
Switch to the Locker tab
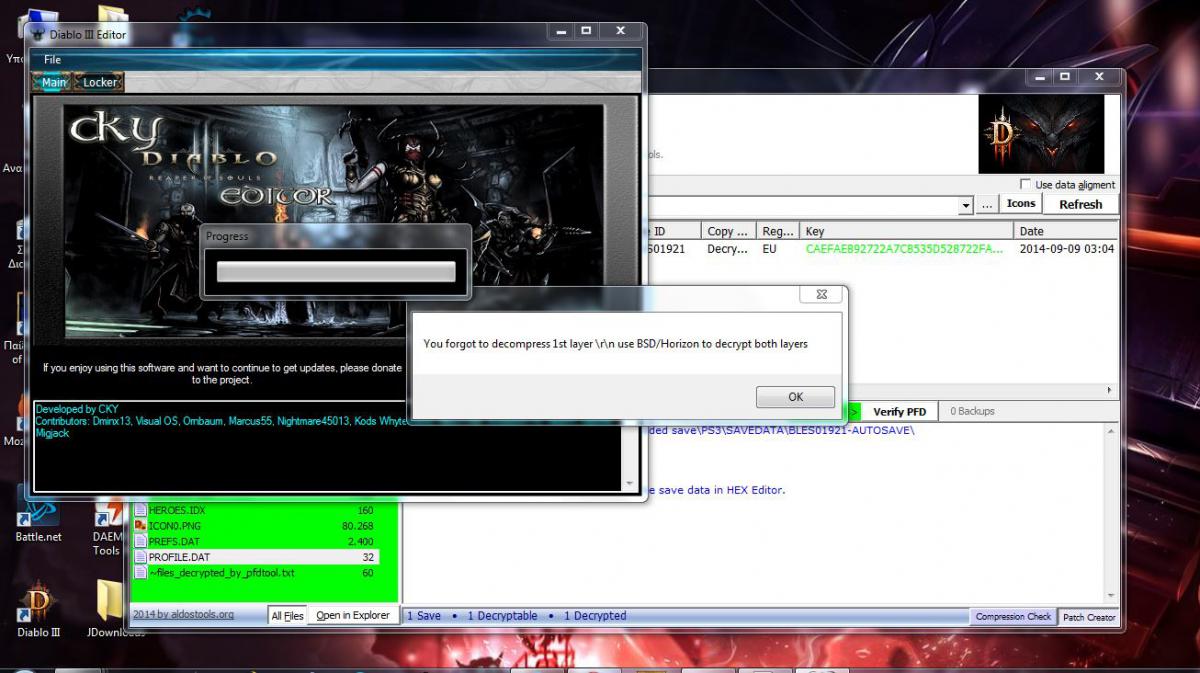pos(100,83)
